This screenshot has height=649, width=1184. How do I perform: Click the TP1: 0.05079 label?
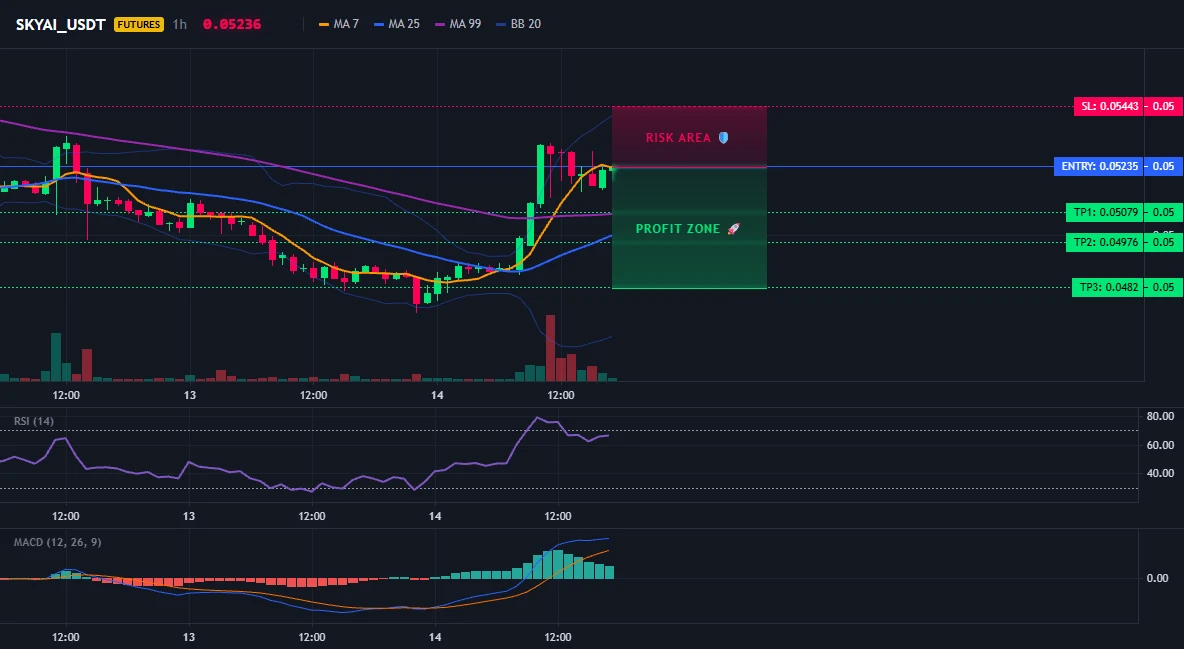click(1105, 212)
